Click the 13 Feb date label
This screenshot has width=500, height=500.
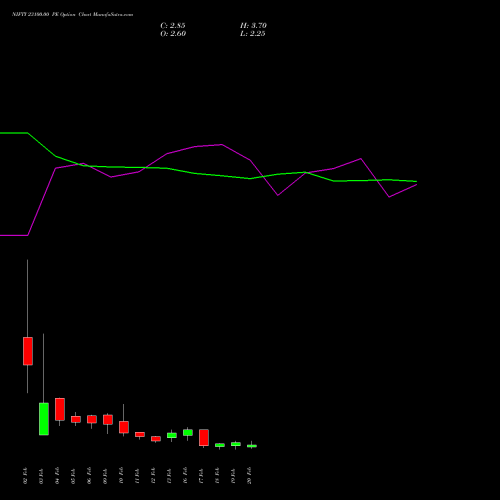click(170, 476)
